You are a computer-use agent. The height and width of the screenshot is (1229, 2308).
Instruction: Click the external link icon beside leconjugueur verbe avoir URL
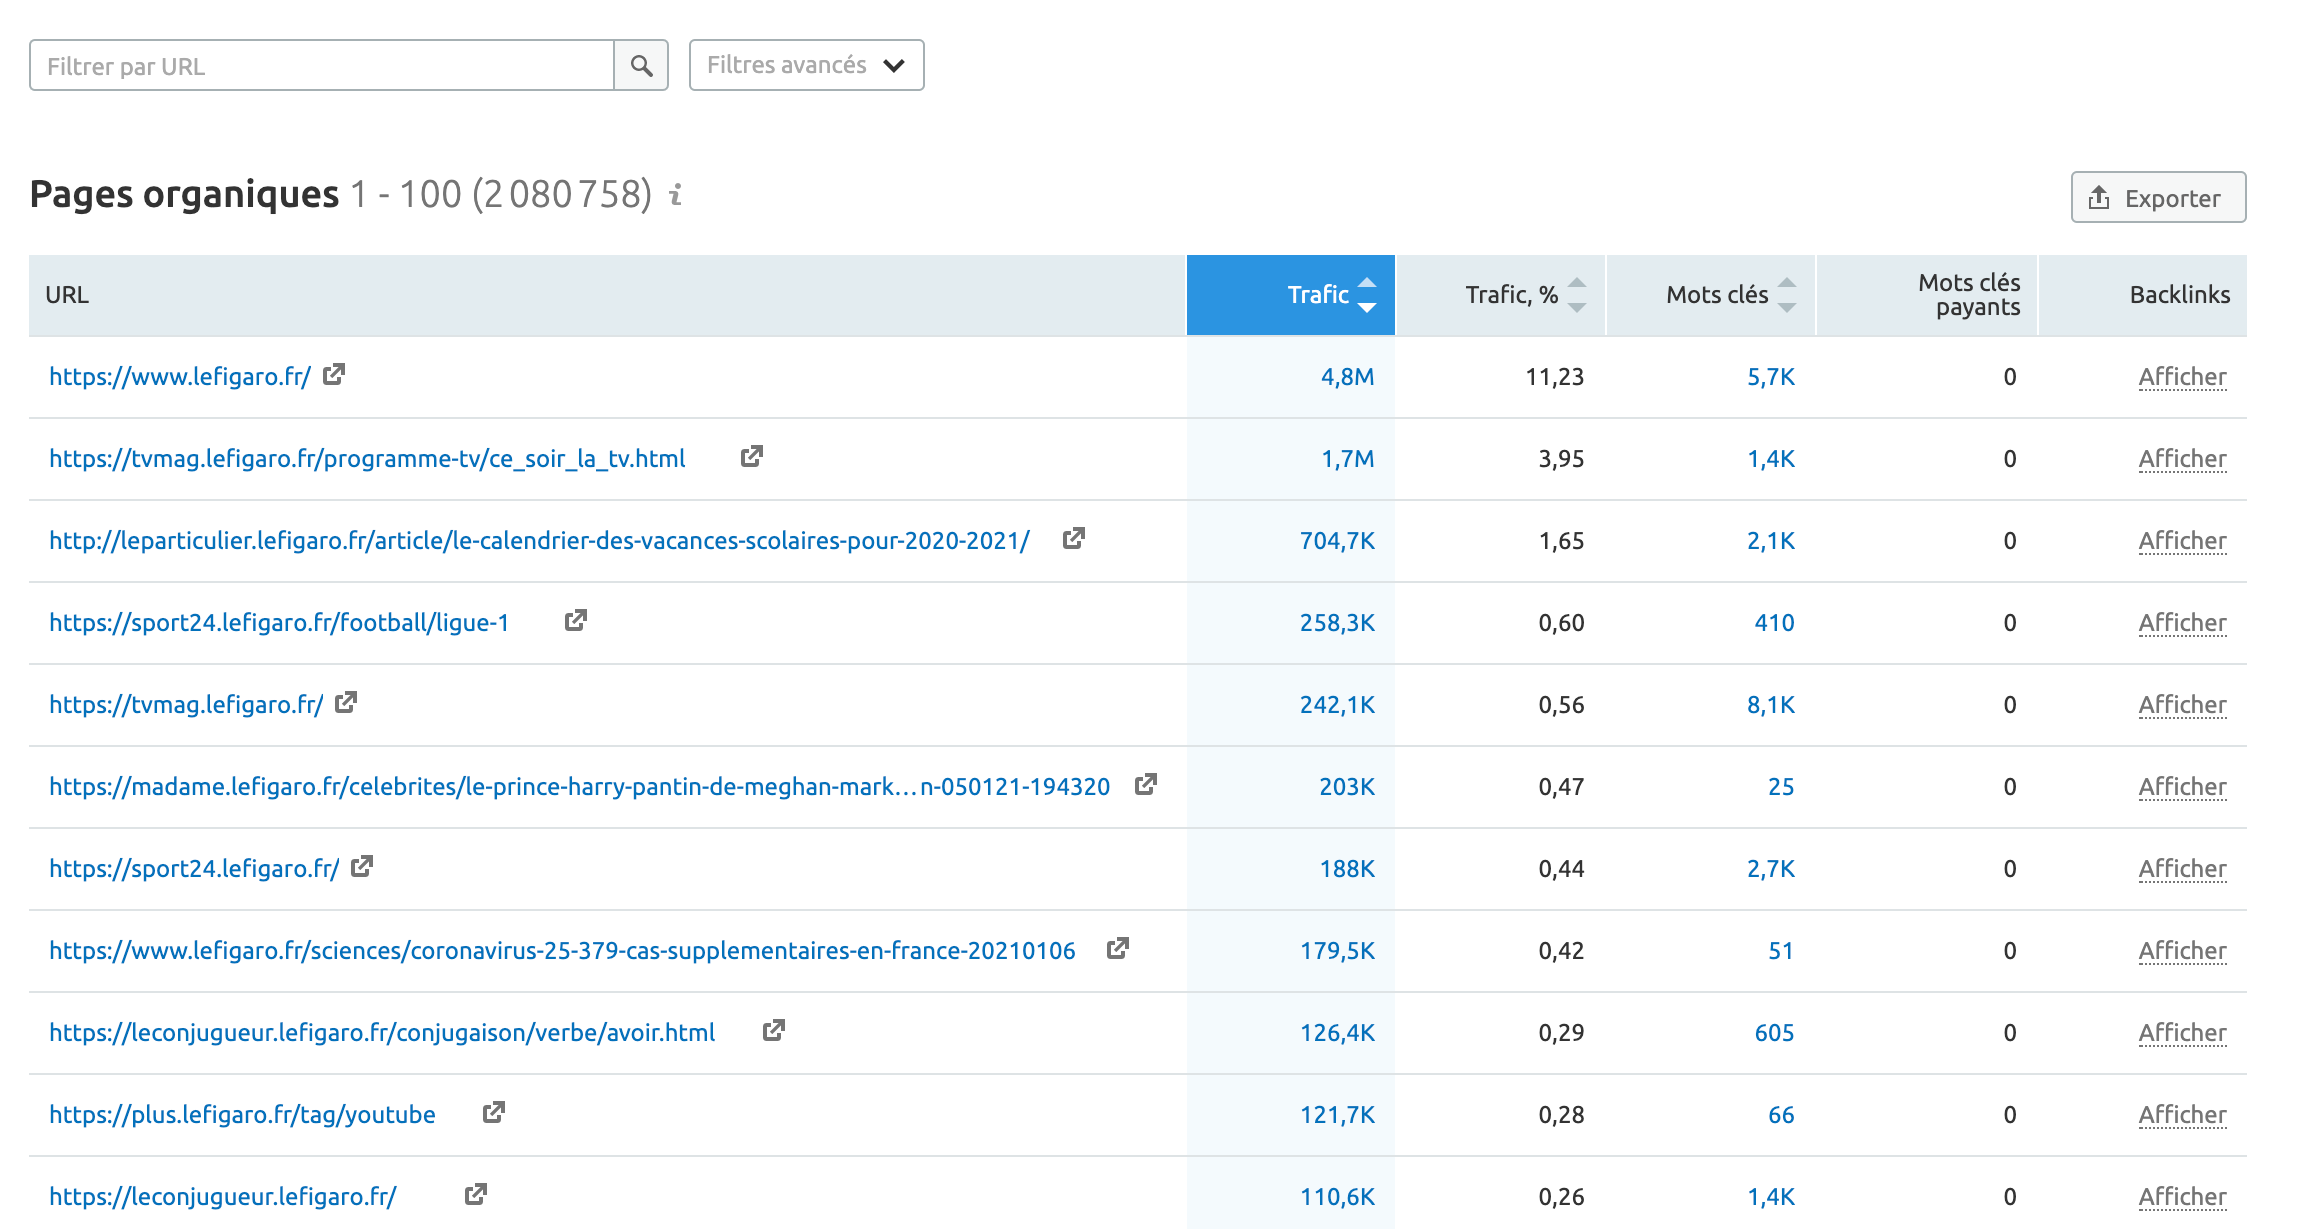775,1030
